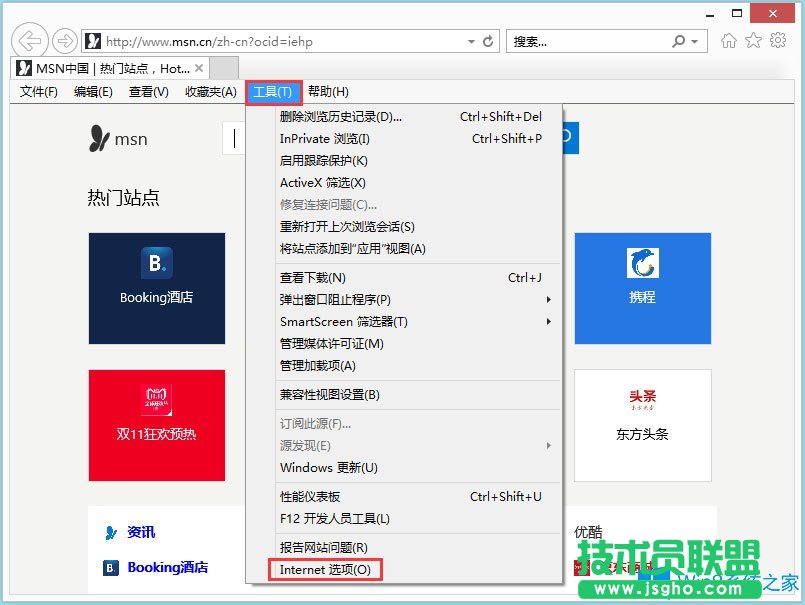The height and width of the screenshot is (605, 805).
Task: Click the back navigation arrow
Action: (29, 40)
